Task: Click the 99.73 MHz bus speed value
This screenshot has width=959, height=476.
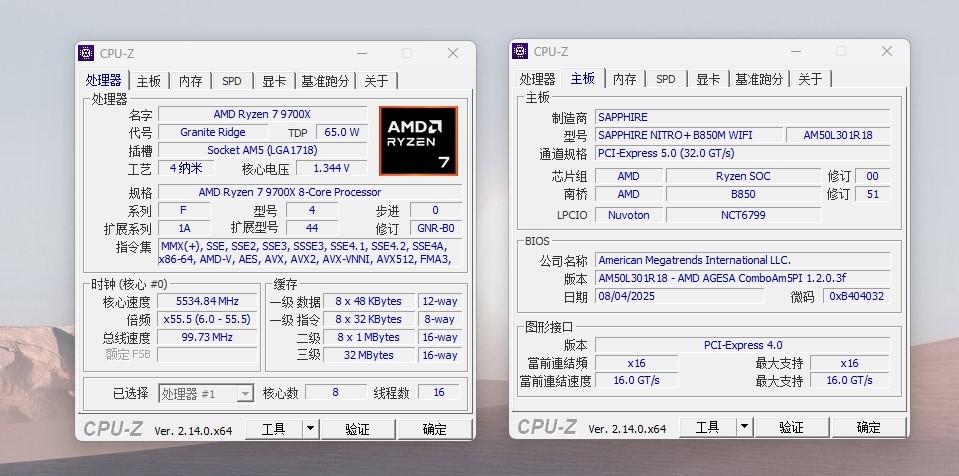Action: [x=207, y=337]
